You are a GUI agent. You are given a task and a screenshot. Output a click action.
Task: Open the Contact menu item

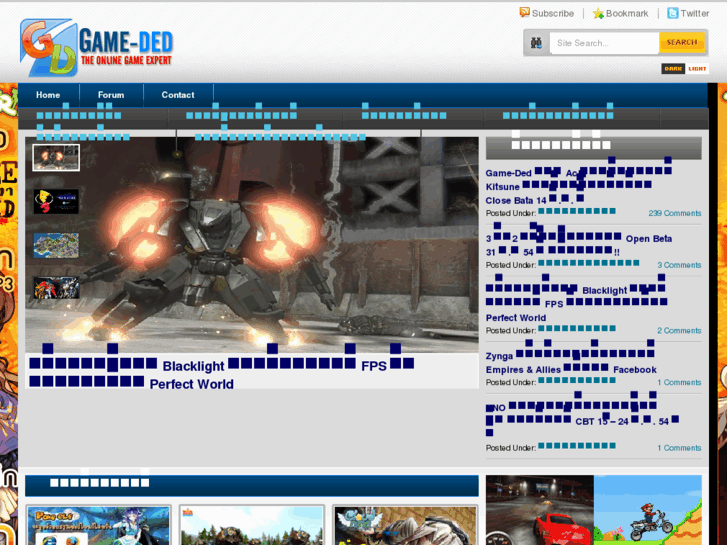(178, 95)
